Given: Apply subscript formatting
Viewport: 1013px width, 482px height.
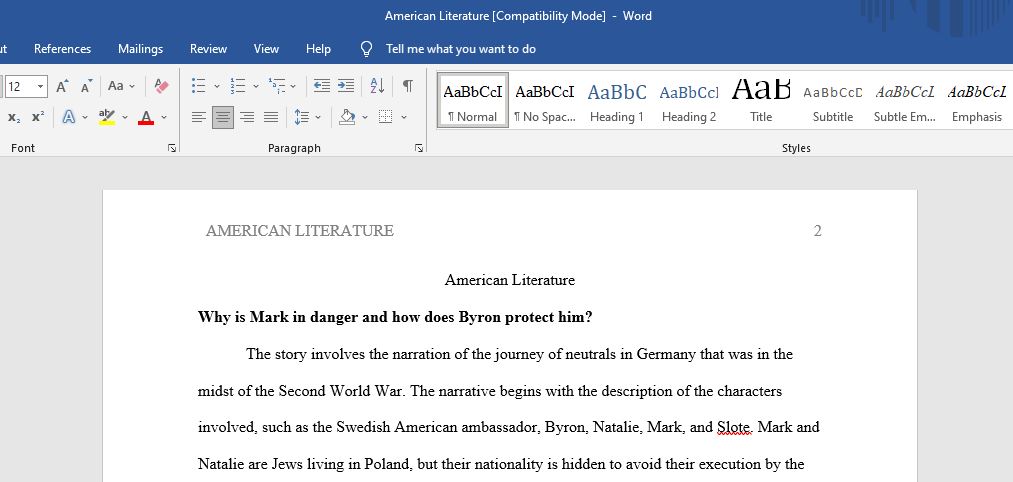Looking at the screenshot, I should [x=14, y=117].
